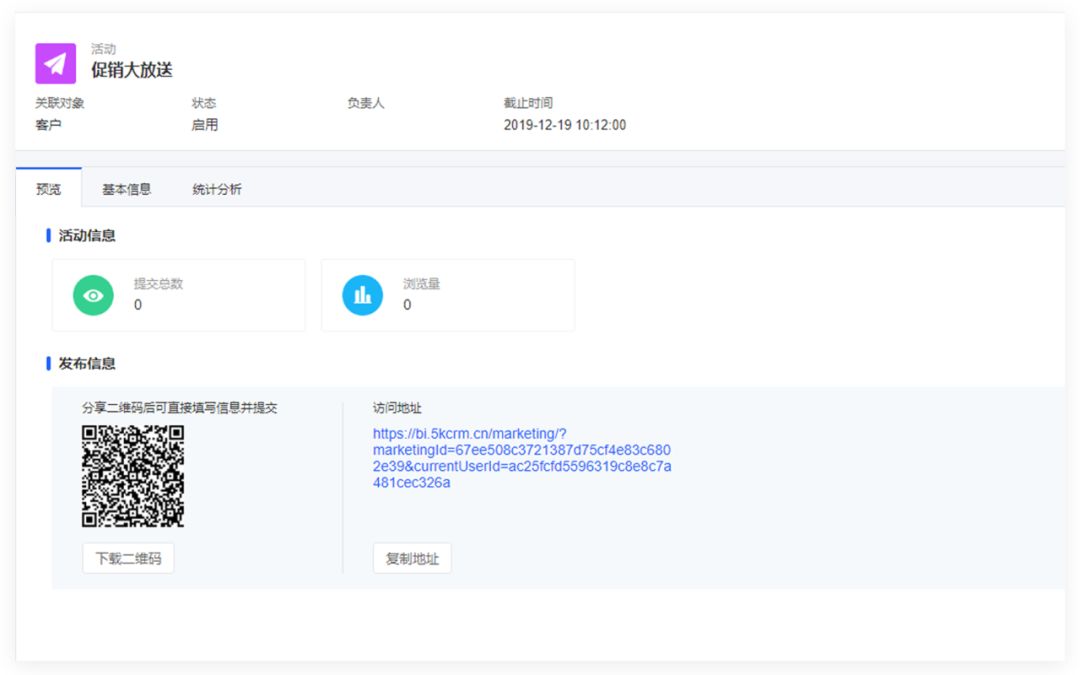
Task: Click the purple paper-plane activity icon
Action: pos(55,63)
